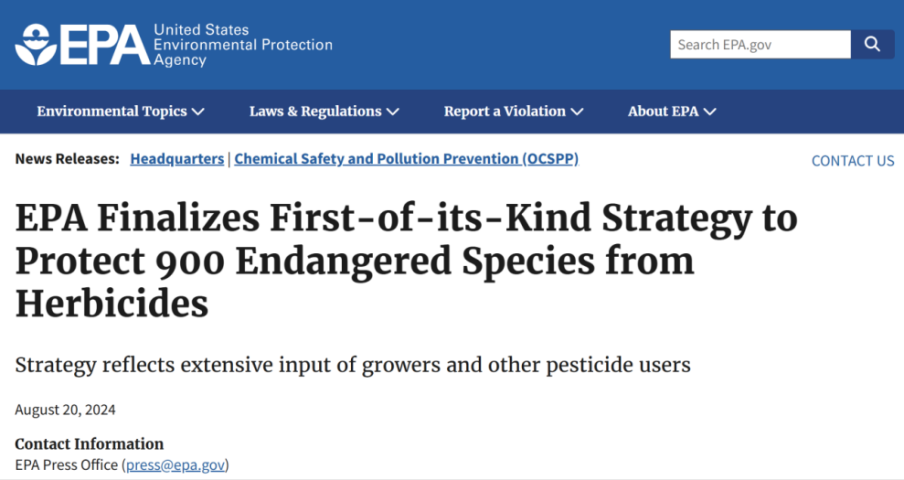Click inside the Search EPA.gov field
The width and height of the screenshot is (904, 480).
[x=760, y=44]
